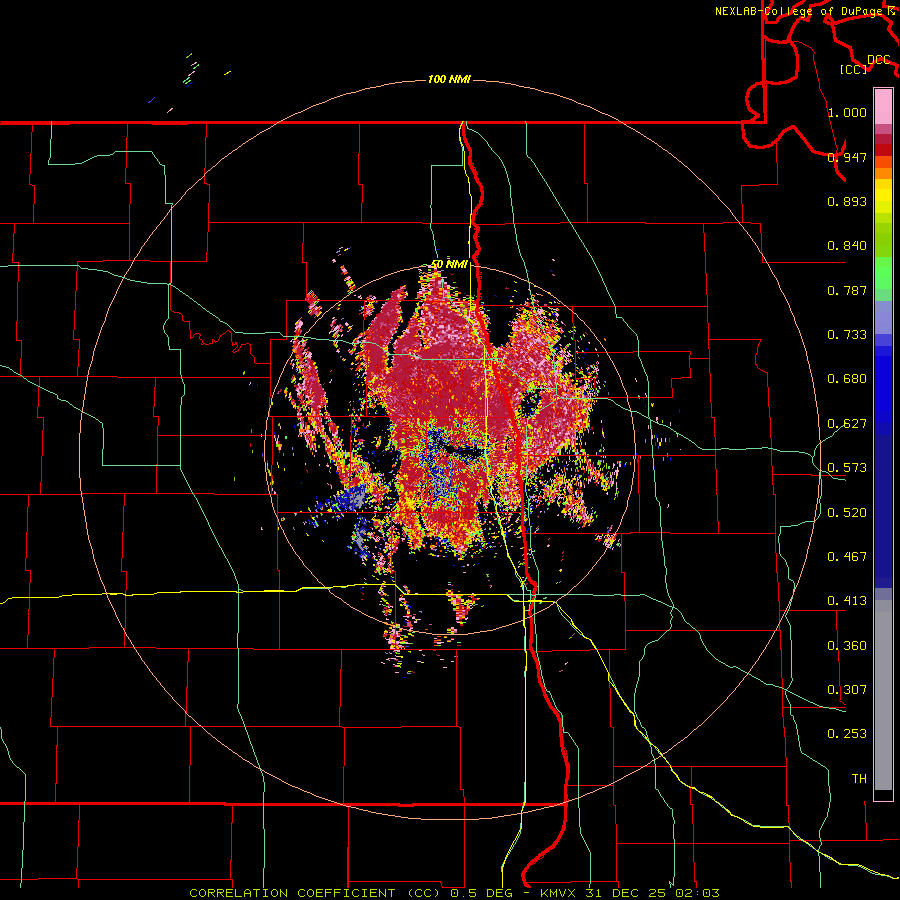Click the 0.893 scale value

(x=847, y=201)
